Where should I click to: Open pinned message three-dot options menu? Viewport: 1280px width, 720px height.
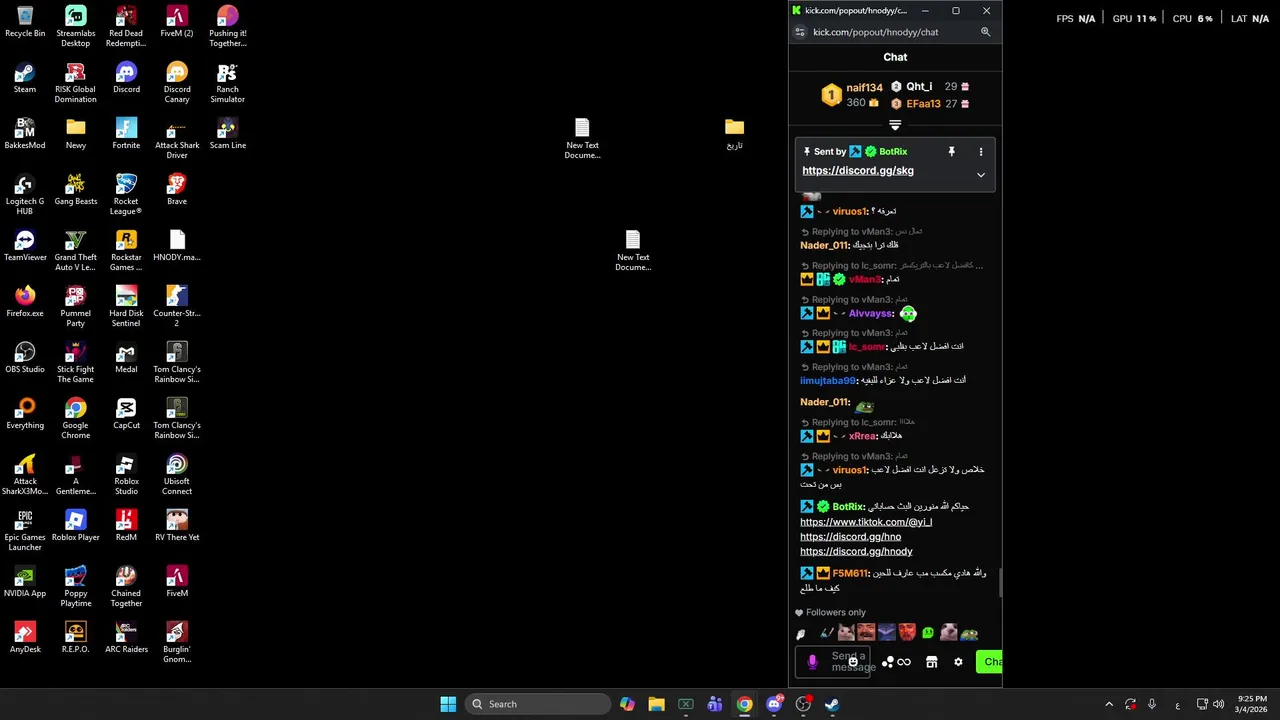click(980, 152)
